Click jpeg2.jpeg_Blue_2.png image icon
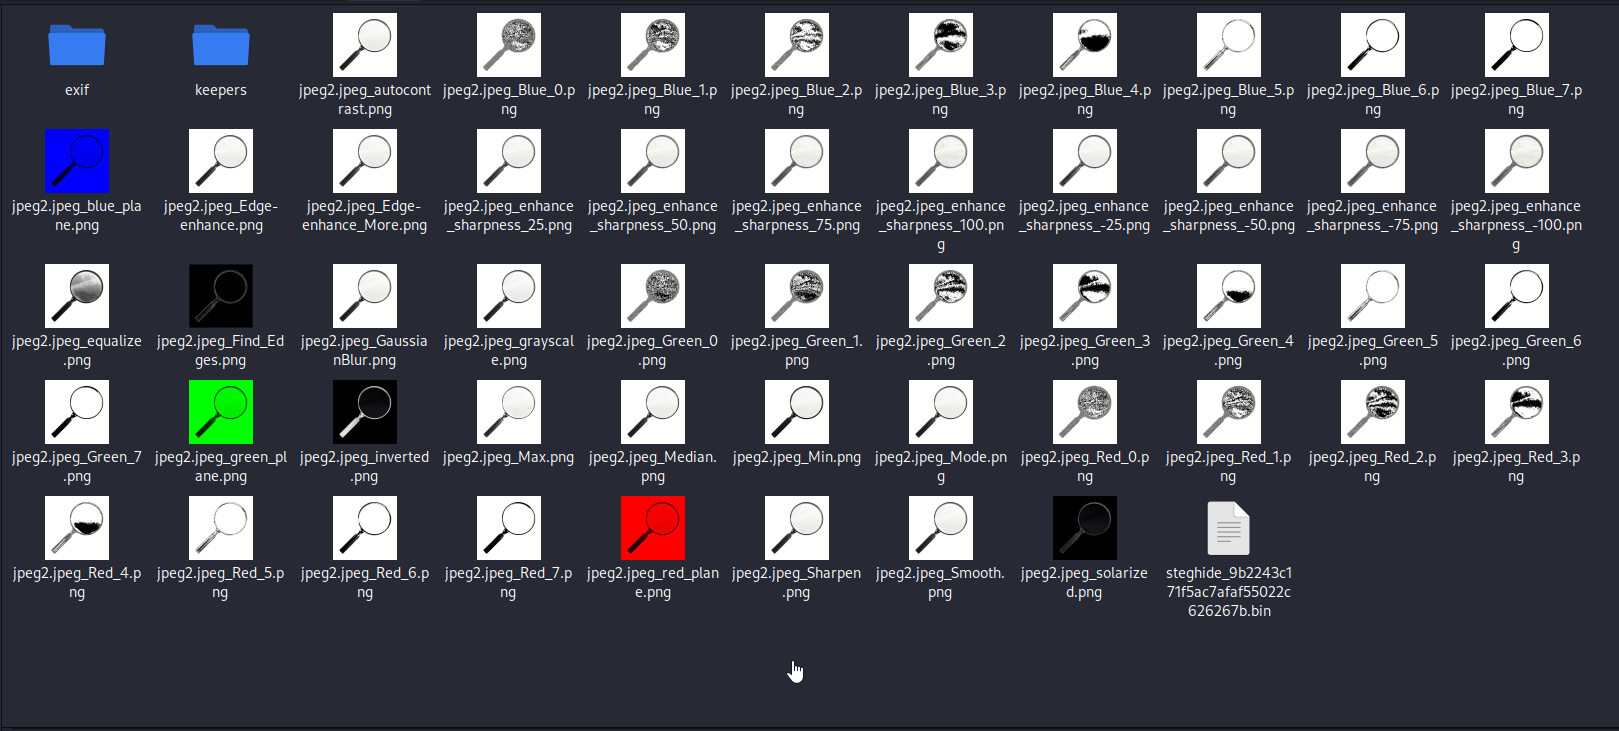Screen dimensions: 1619x731 (797, 45)
